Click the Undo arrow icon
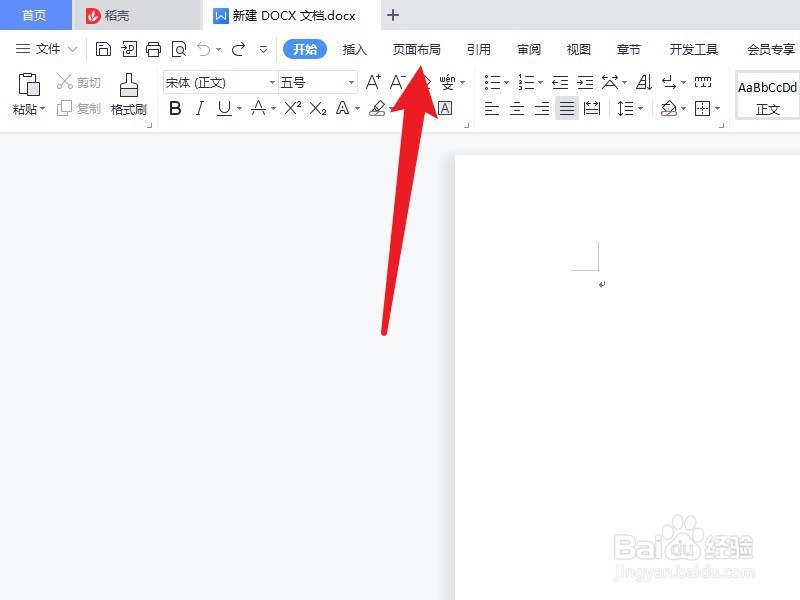Image resolution: width=800 pixels, height=600 pixels. point(204,49)
